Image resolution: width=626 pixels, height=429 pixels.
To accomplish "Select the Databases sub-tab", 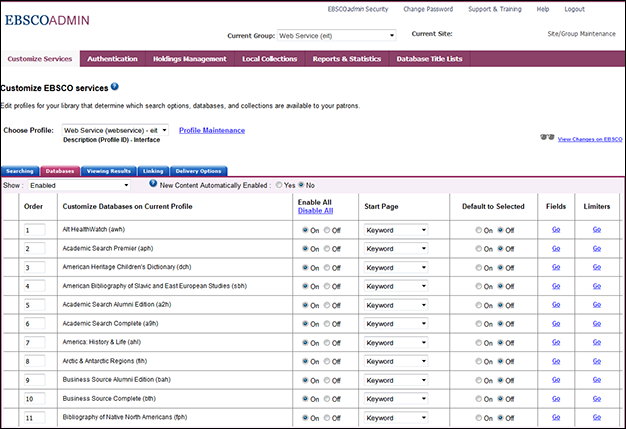I will click(60, 171).
